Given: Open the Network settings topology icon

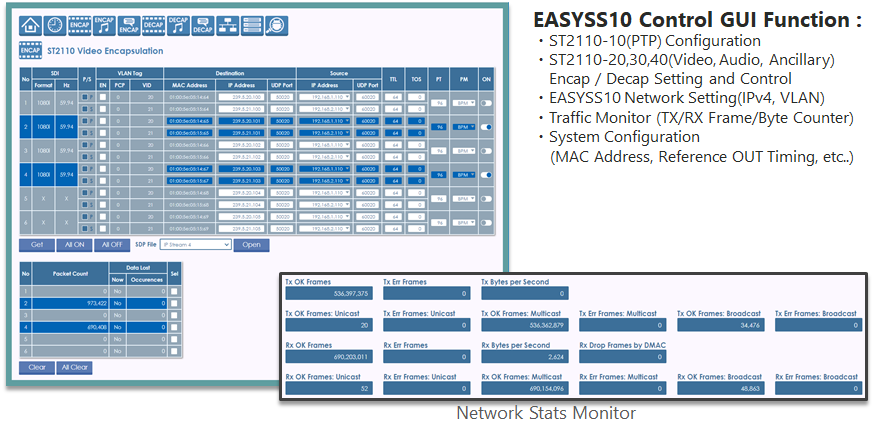Looking at the screenshot, I should (228, 26).
